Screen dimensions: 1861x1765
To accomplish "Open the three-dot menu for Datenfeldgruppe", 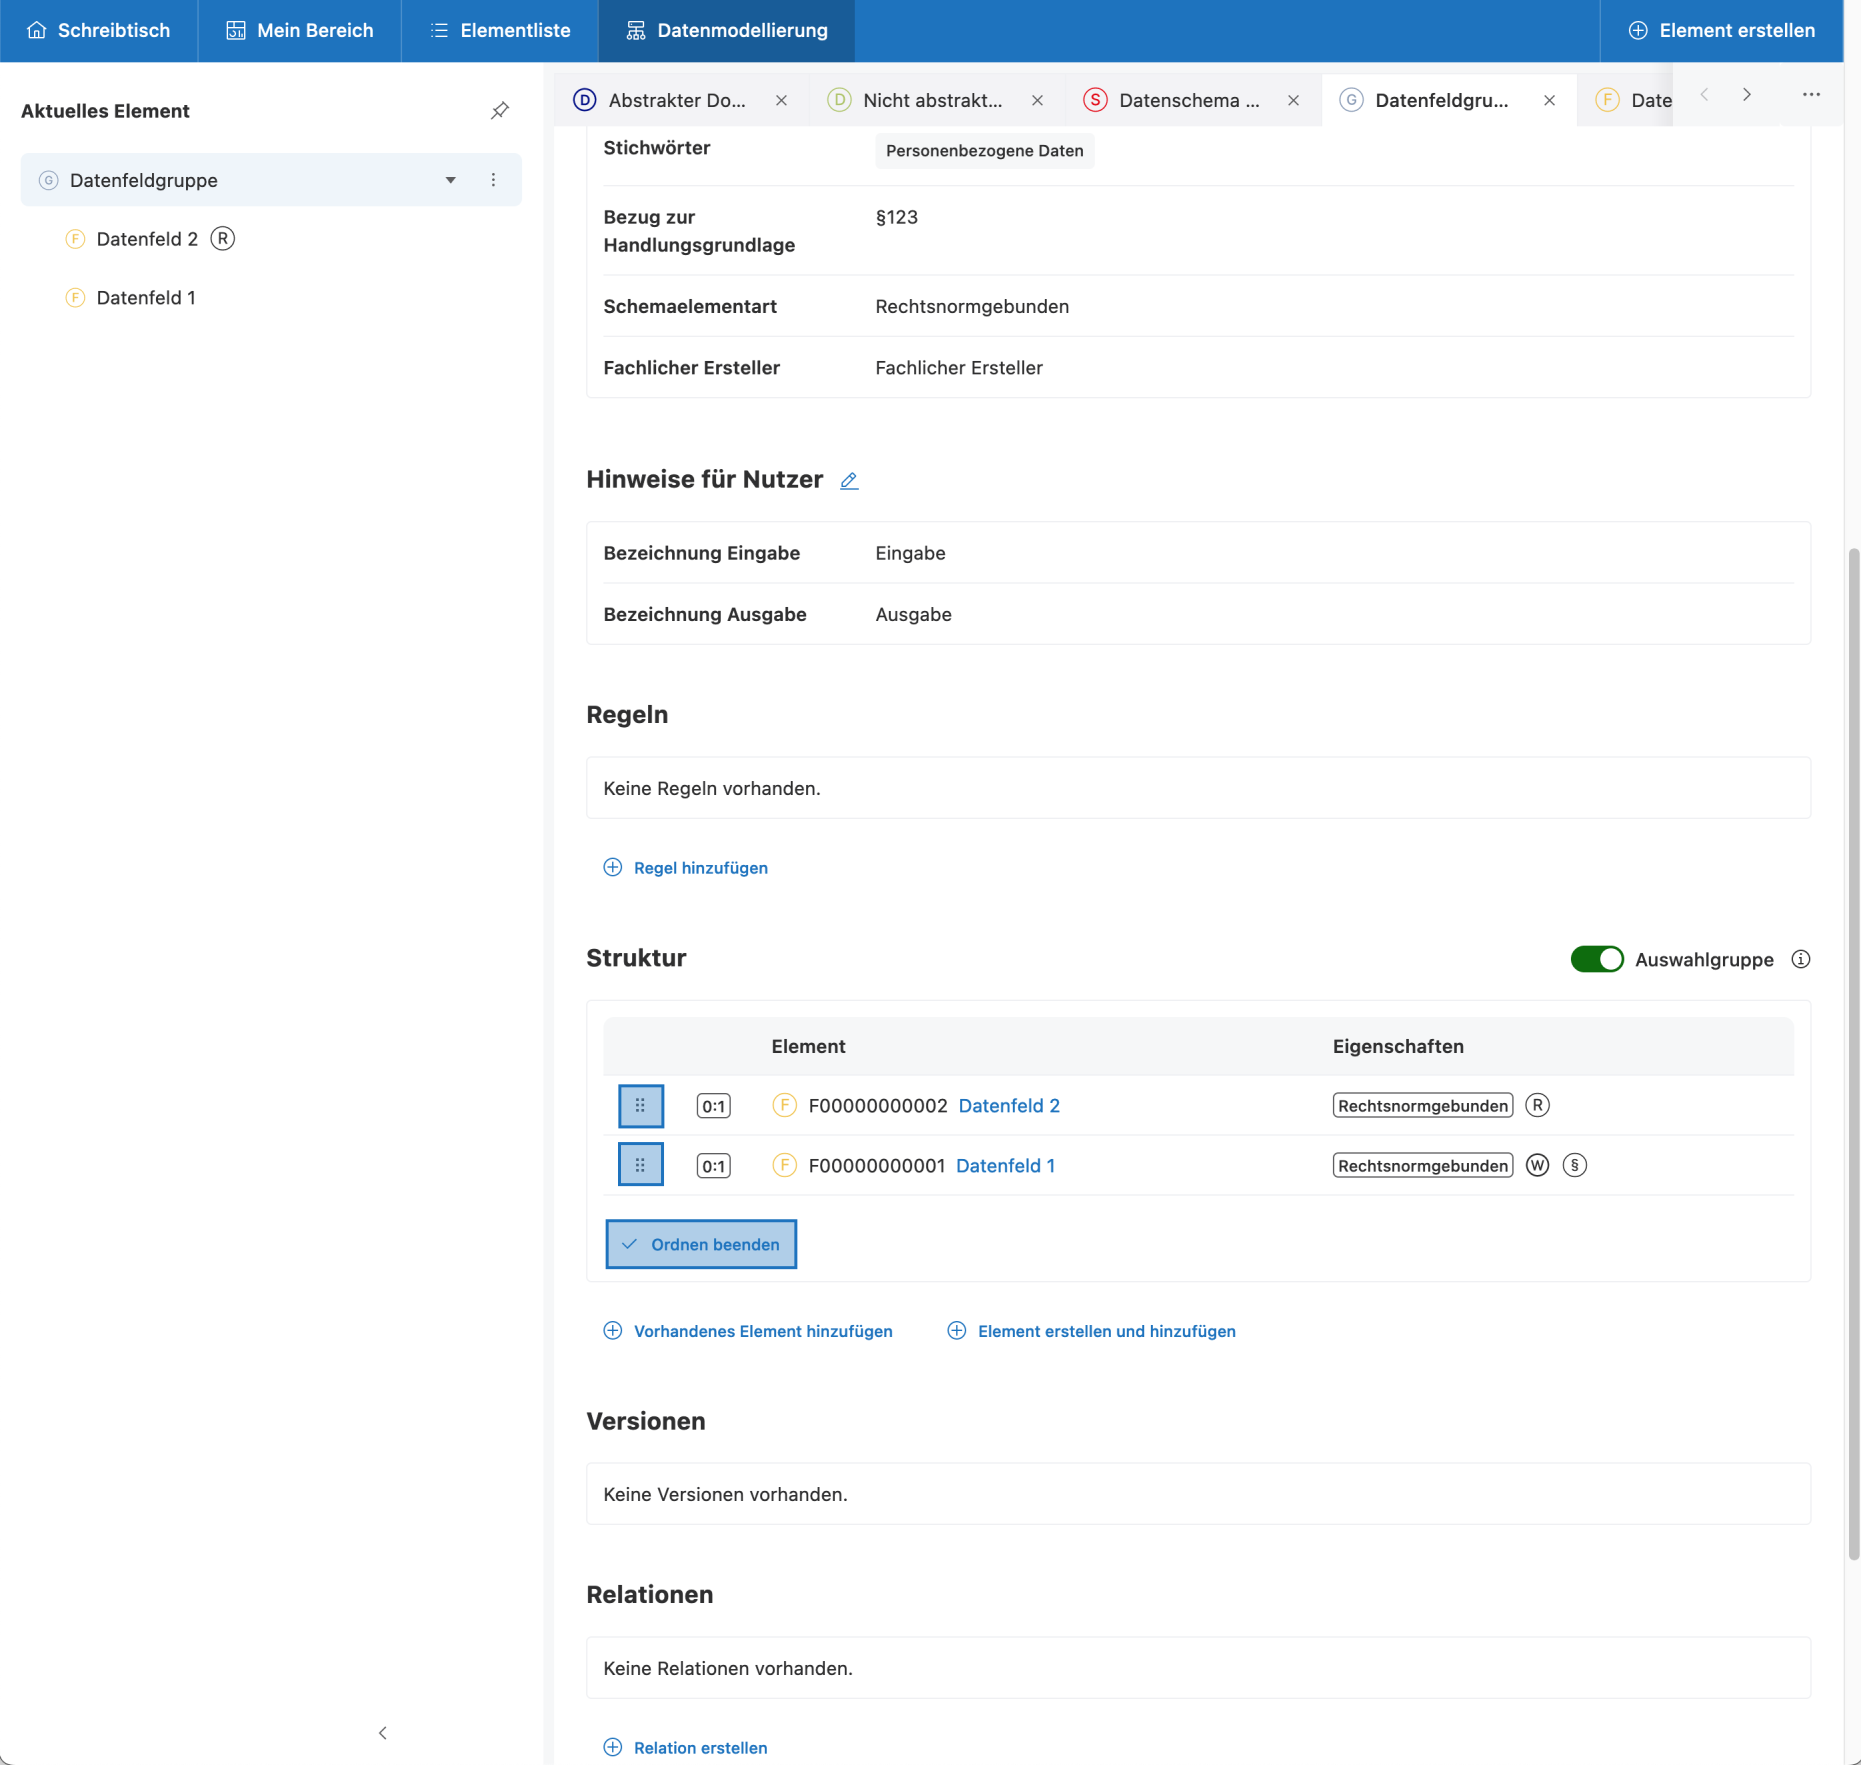I will pos(493,180).
